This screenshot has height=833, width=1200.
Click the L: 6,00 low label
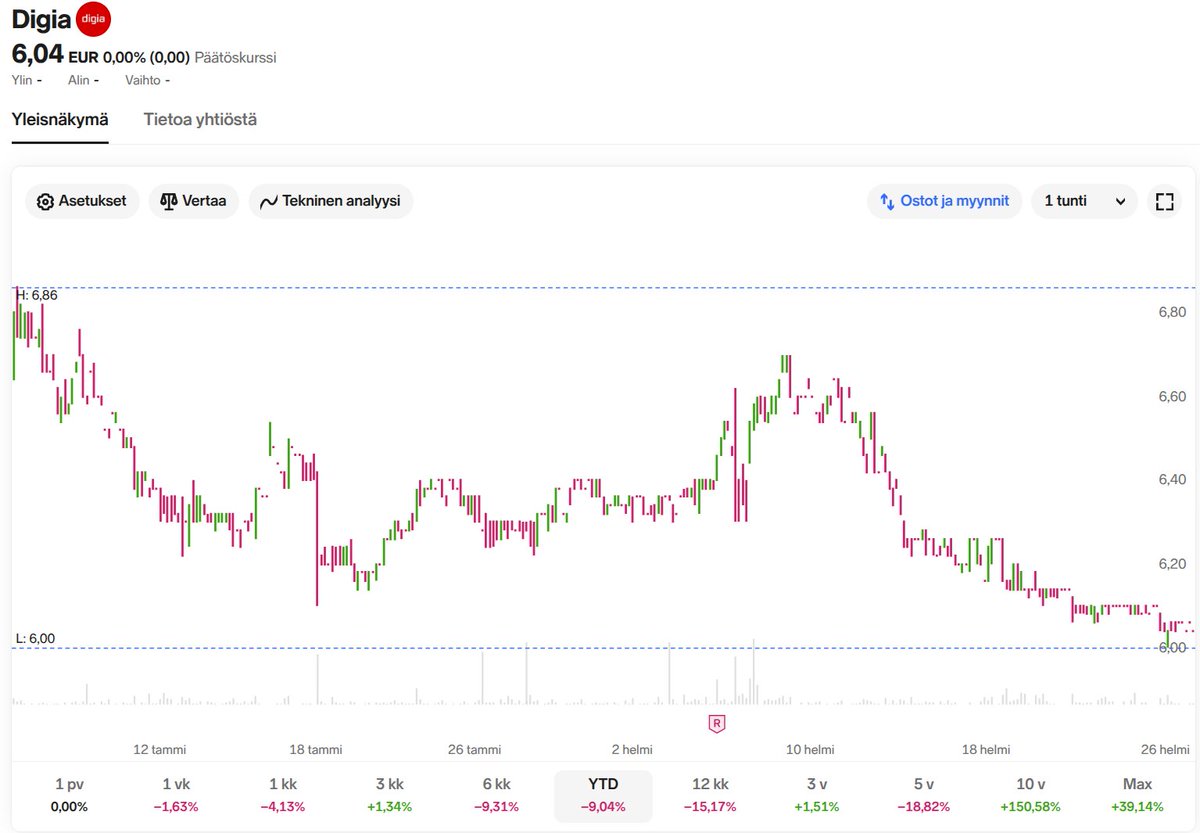coord(35,638)
